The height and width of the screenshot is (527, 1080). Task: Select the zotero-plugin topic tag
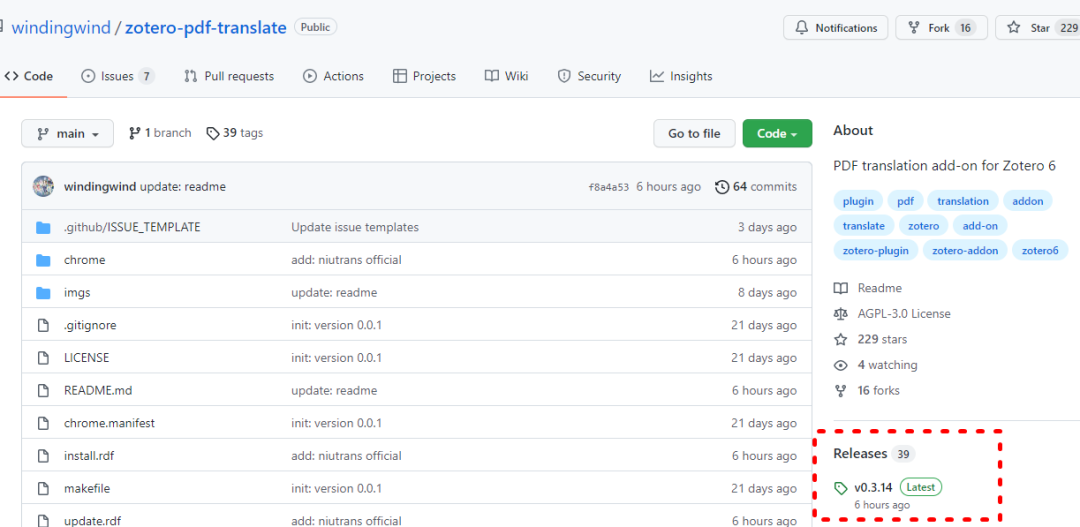click(875, 250)
